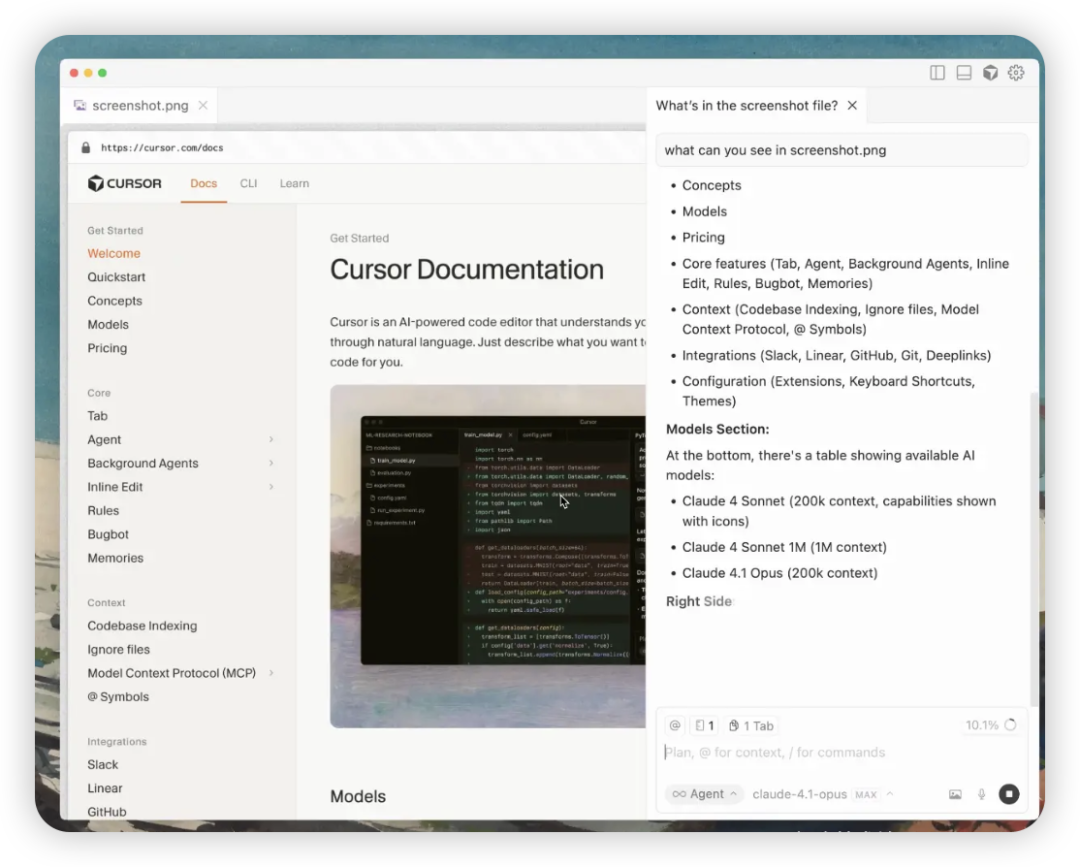Click the @ add context button
This screenshot has height=867, width=1080.
coord(675,725)
